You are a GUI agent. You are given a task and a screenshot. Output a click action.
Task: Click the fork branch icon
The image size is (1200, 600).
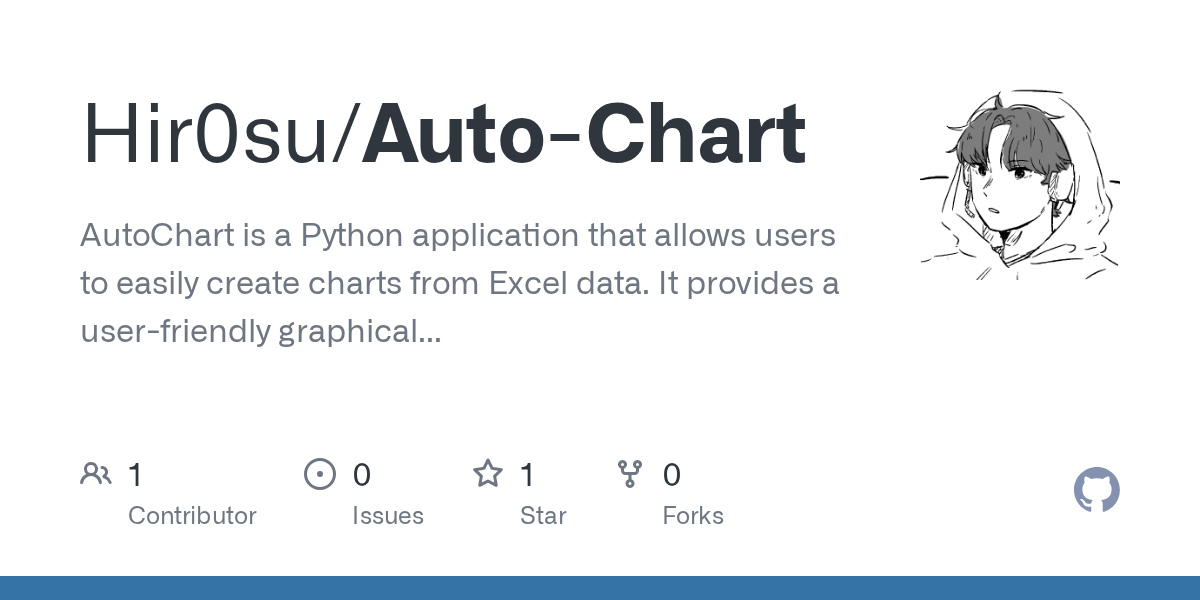pyautogui.click(x=630, y=474)
